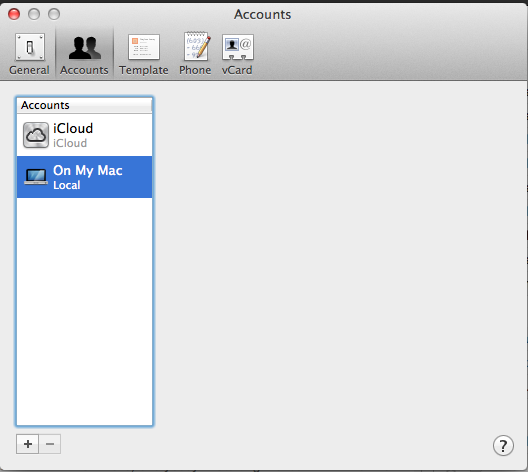Remove selected account with minus button
Image resolution: width=528 pixels, height=472 pixels.
50,444
